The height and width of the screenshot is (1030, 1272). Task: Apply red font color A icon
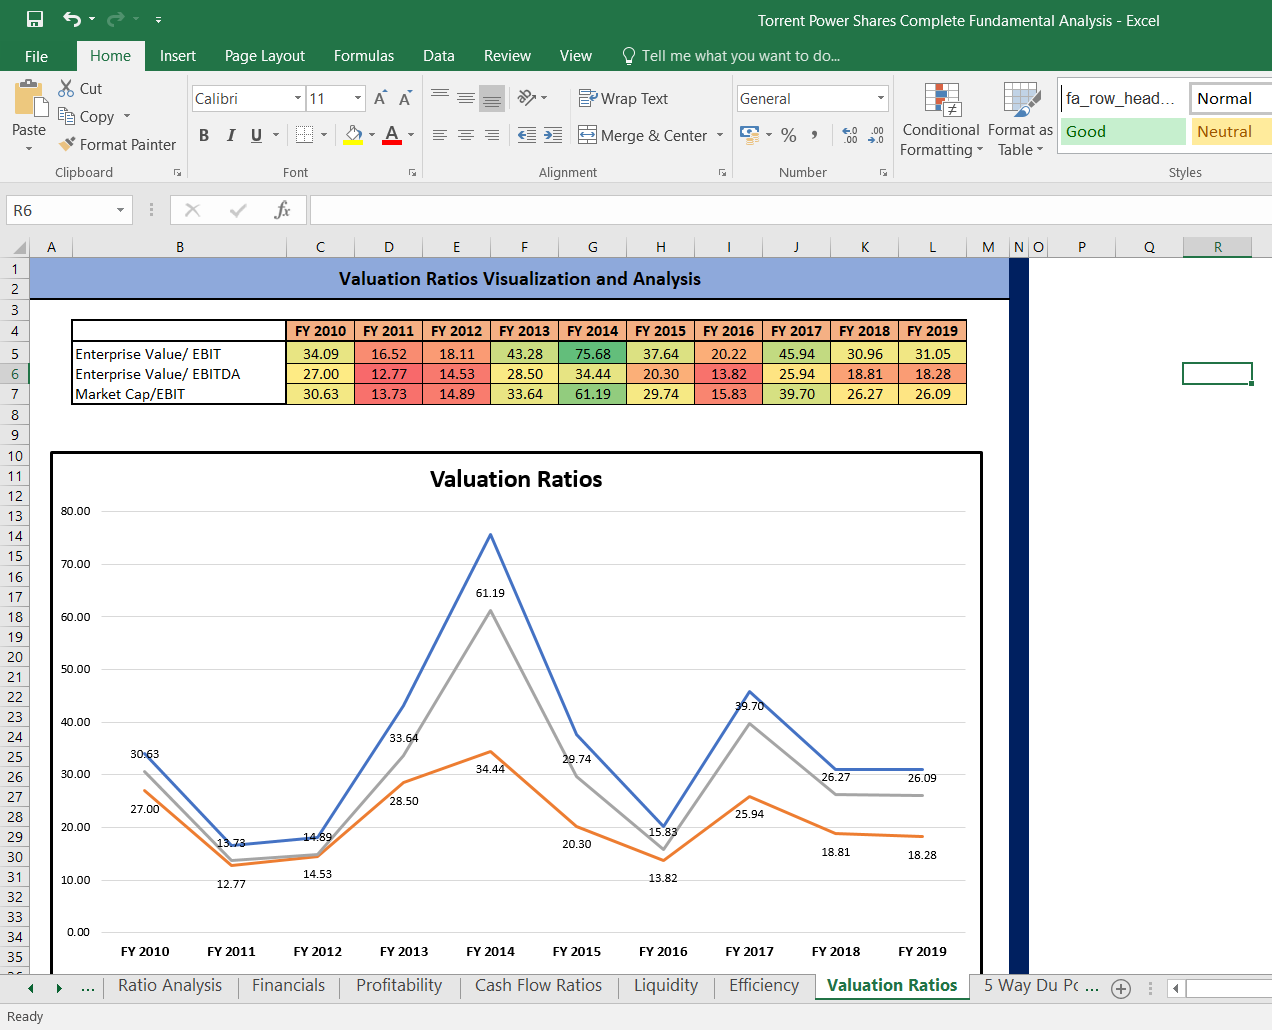(x=392, y=135)
